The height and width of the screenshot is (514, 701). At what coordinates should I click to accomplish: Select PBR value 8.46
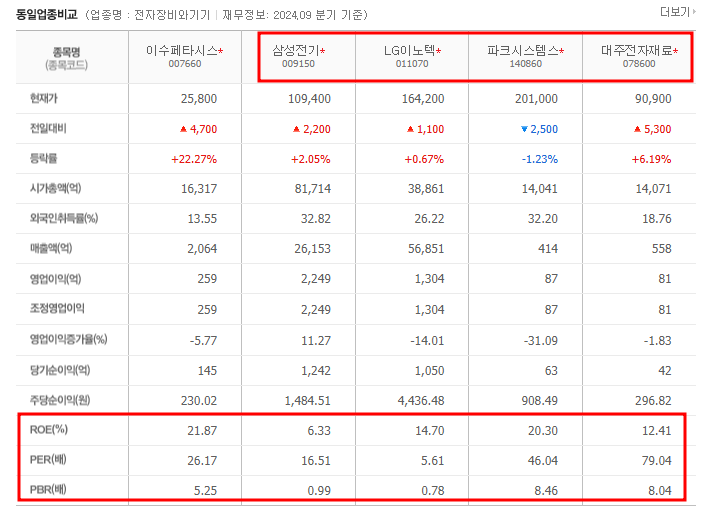546,491
